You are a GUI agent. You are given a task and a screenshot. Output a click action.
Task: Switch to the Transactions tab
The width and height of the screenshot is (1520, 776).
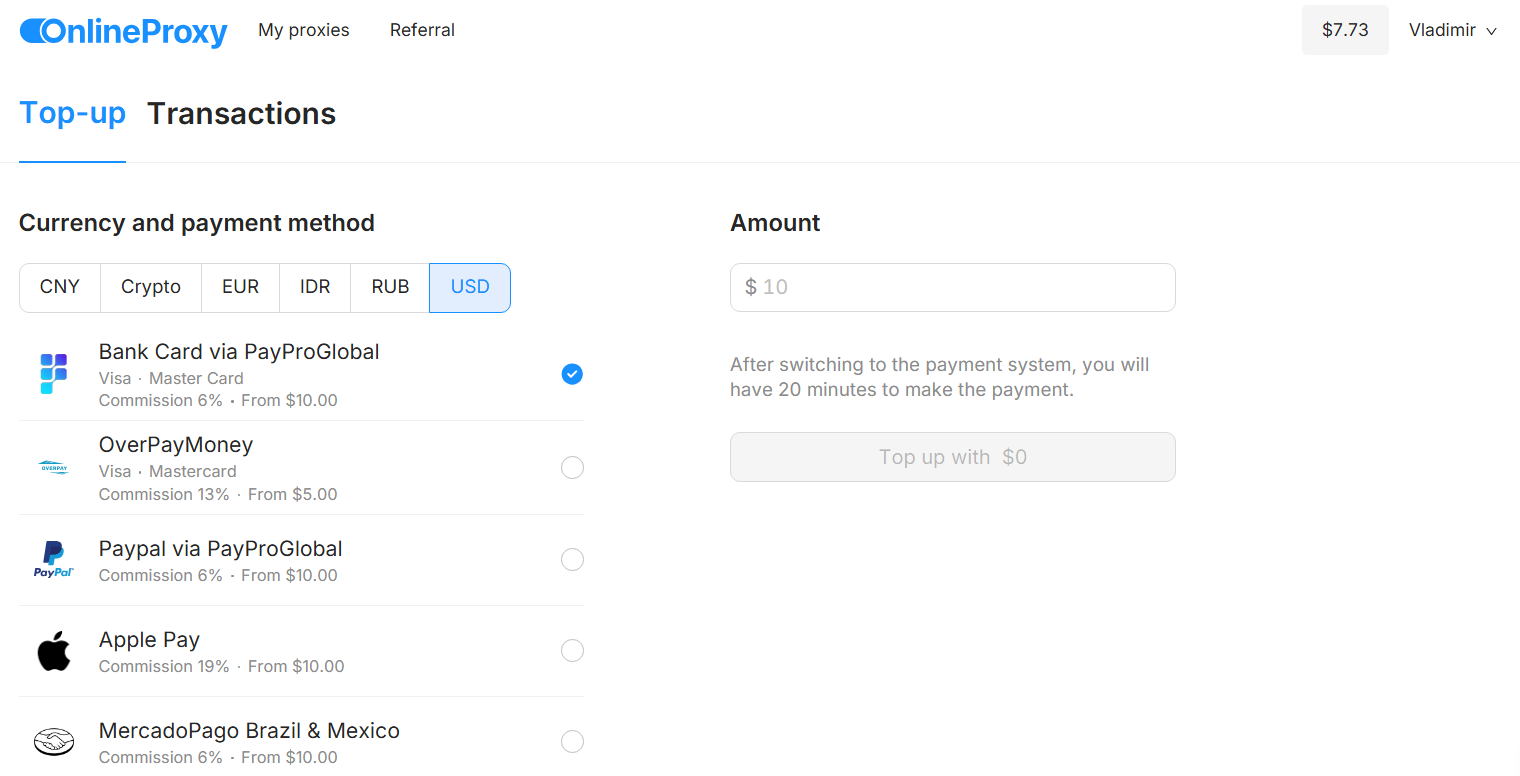(241, 114)
